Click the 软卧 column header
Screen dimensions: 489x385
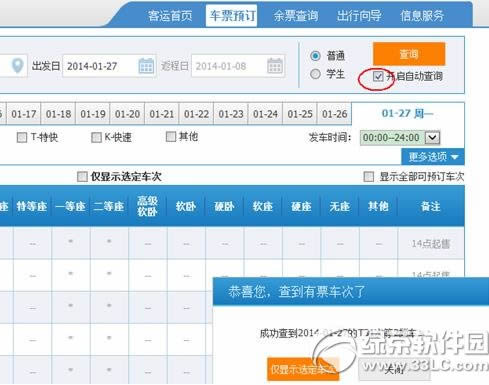pyautogui.click(x=186, y=206)
